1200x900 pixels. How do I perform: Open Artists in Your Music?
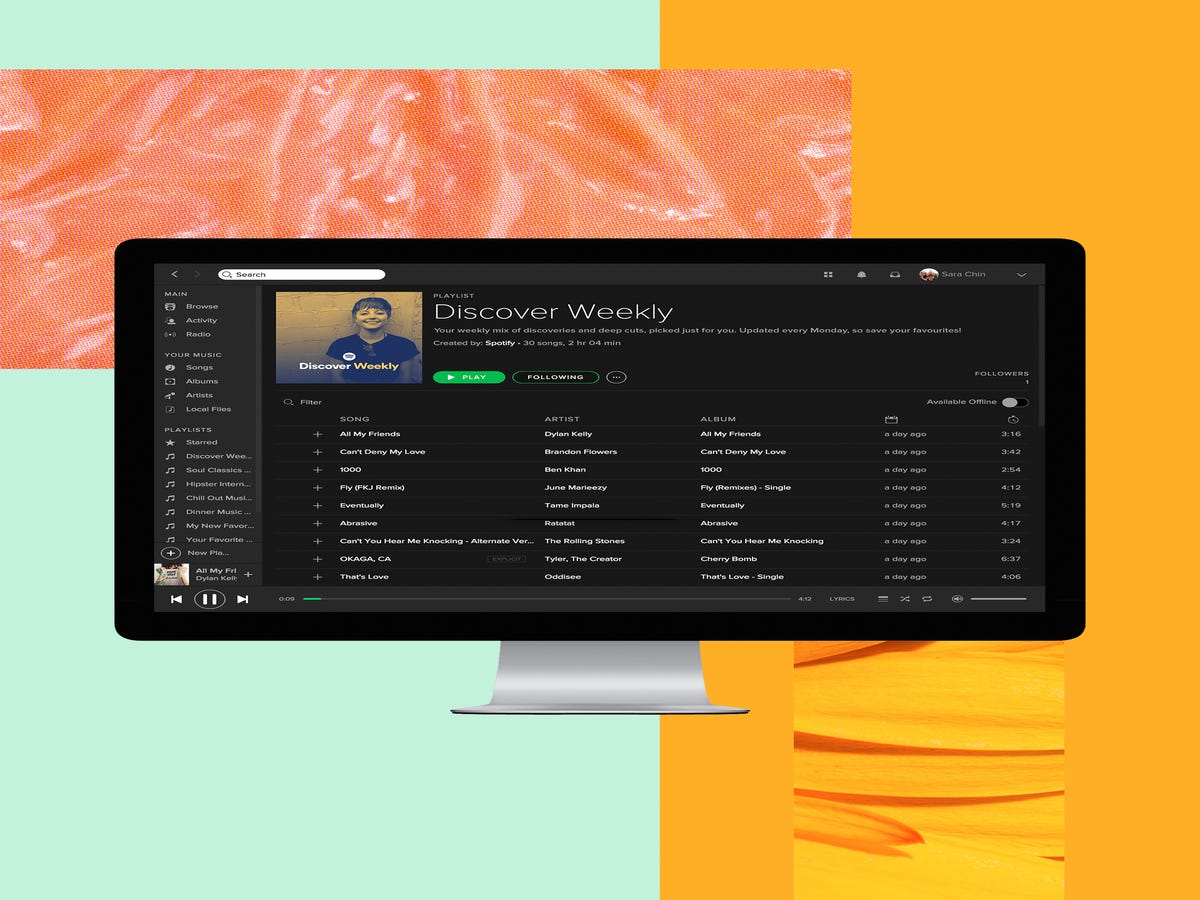tap(199, 395)
